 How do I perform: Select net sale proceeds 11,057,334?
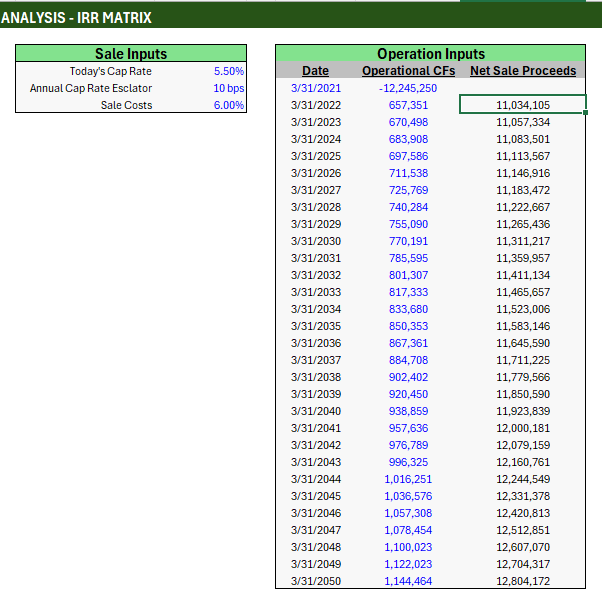click(x=523, y=122)
